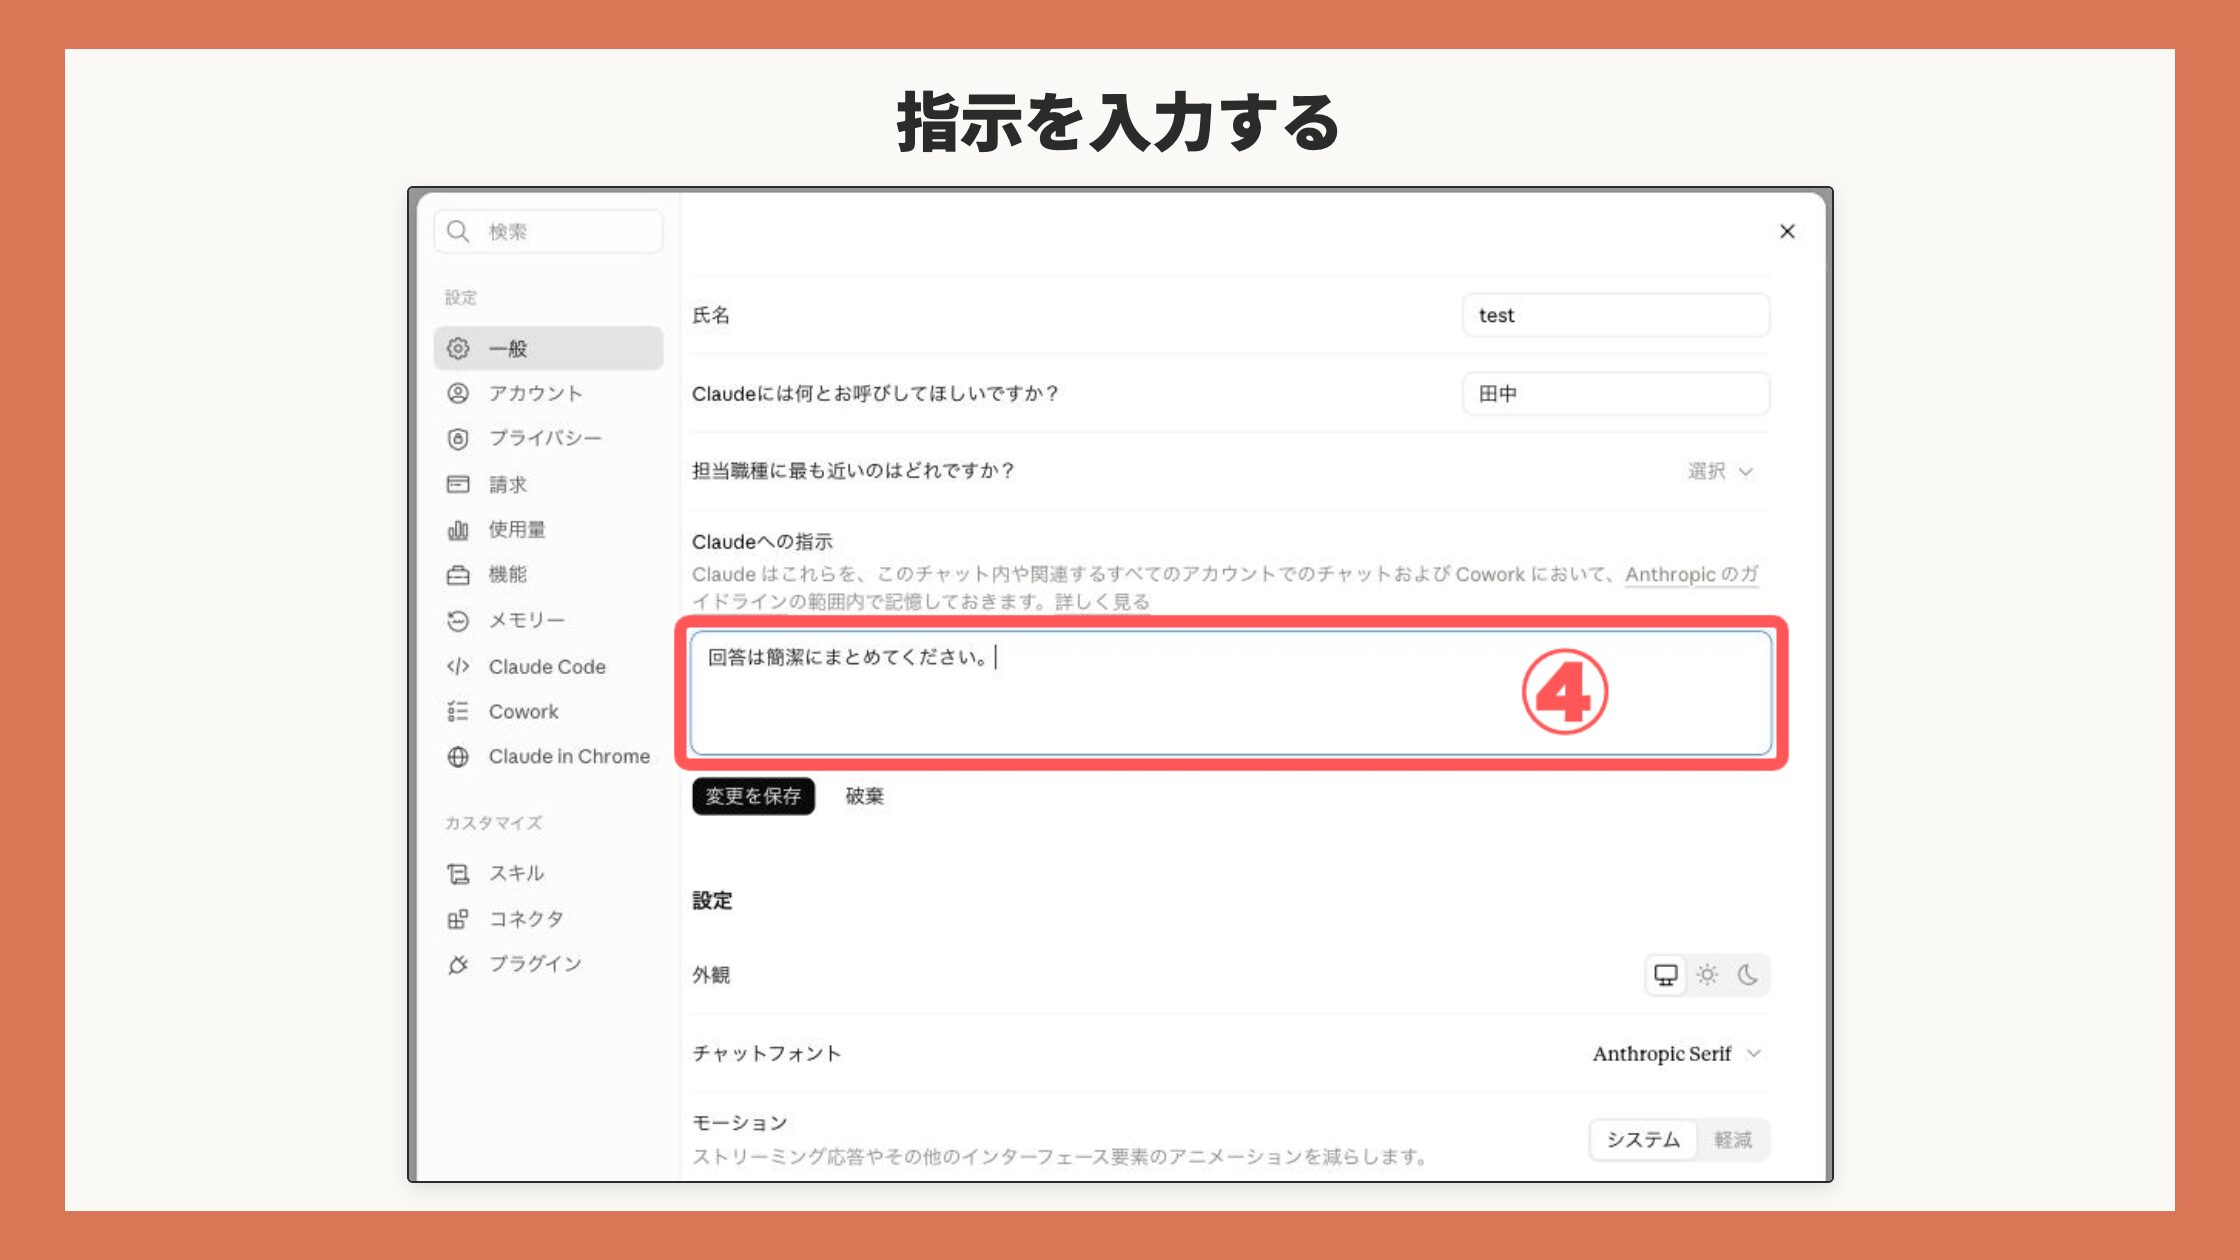Viewport: 2240px width, 1260px height.
Task: Set motion to システム
Action: click(1643, 1140)
